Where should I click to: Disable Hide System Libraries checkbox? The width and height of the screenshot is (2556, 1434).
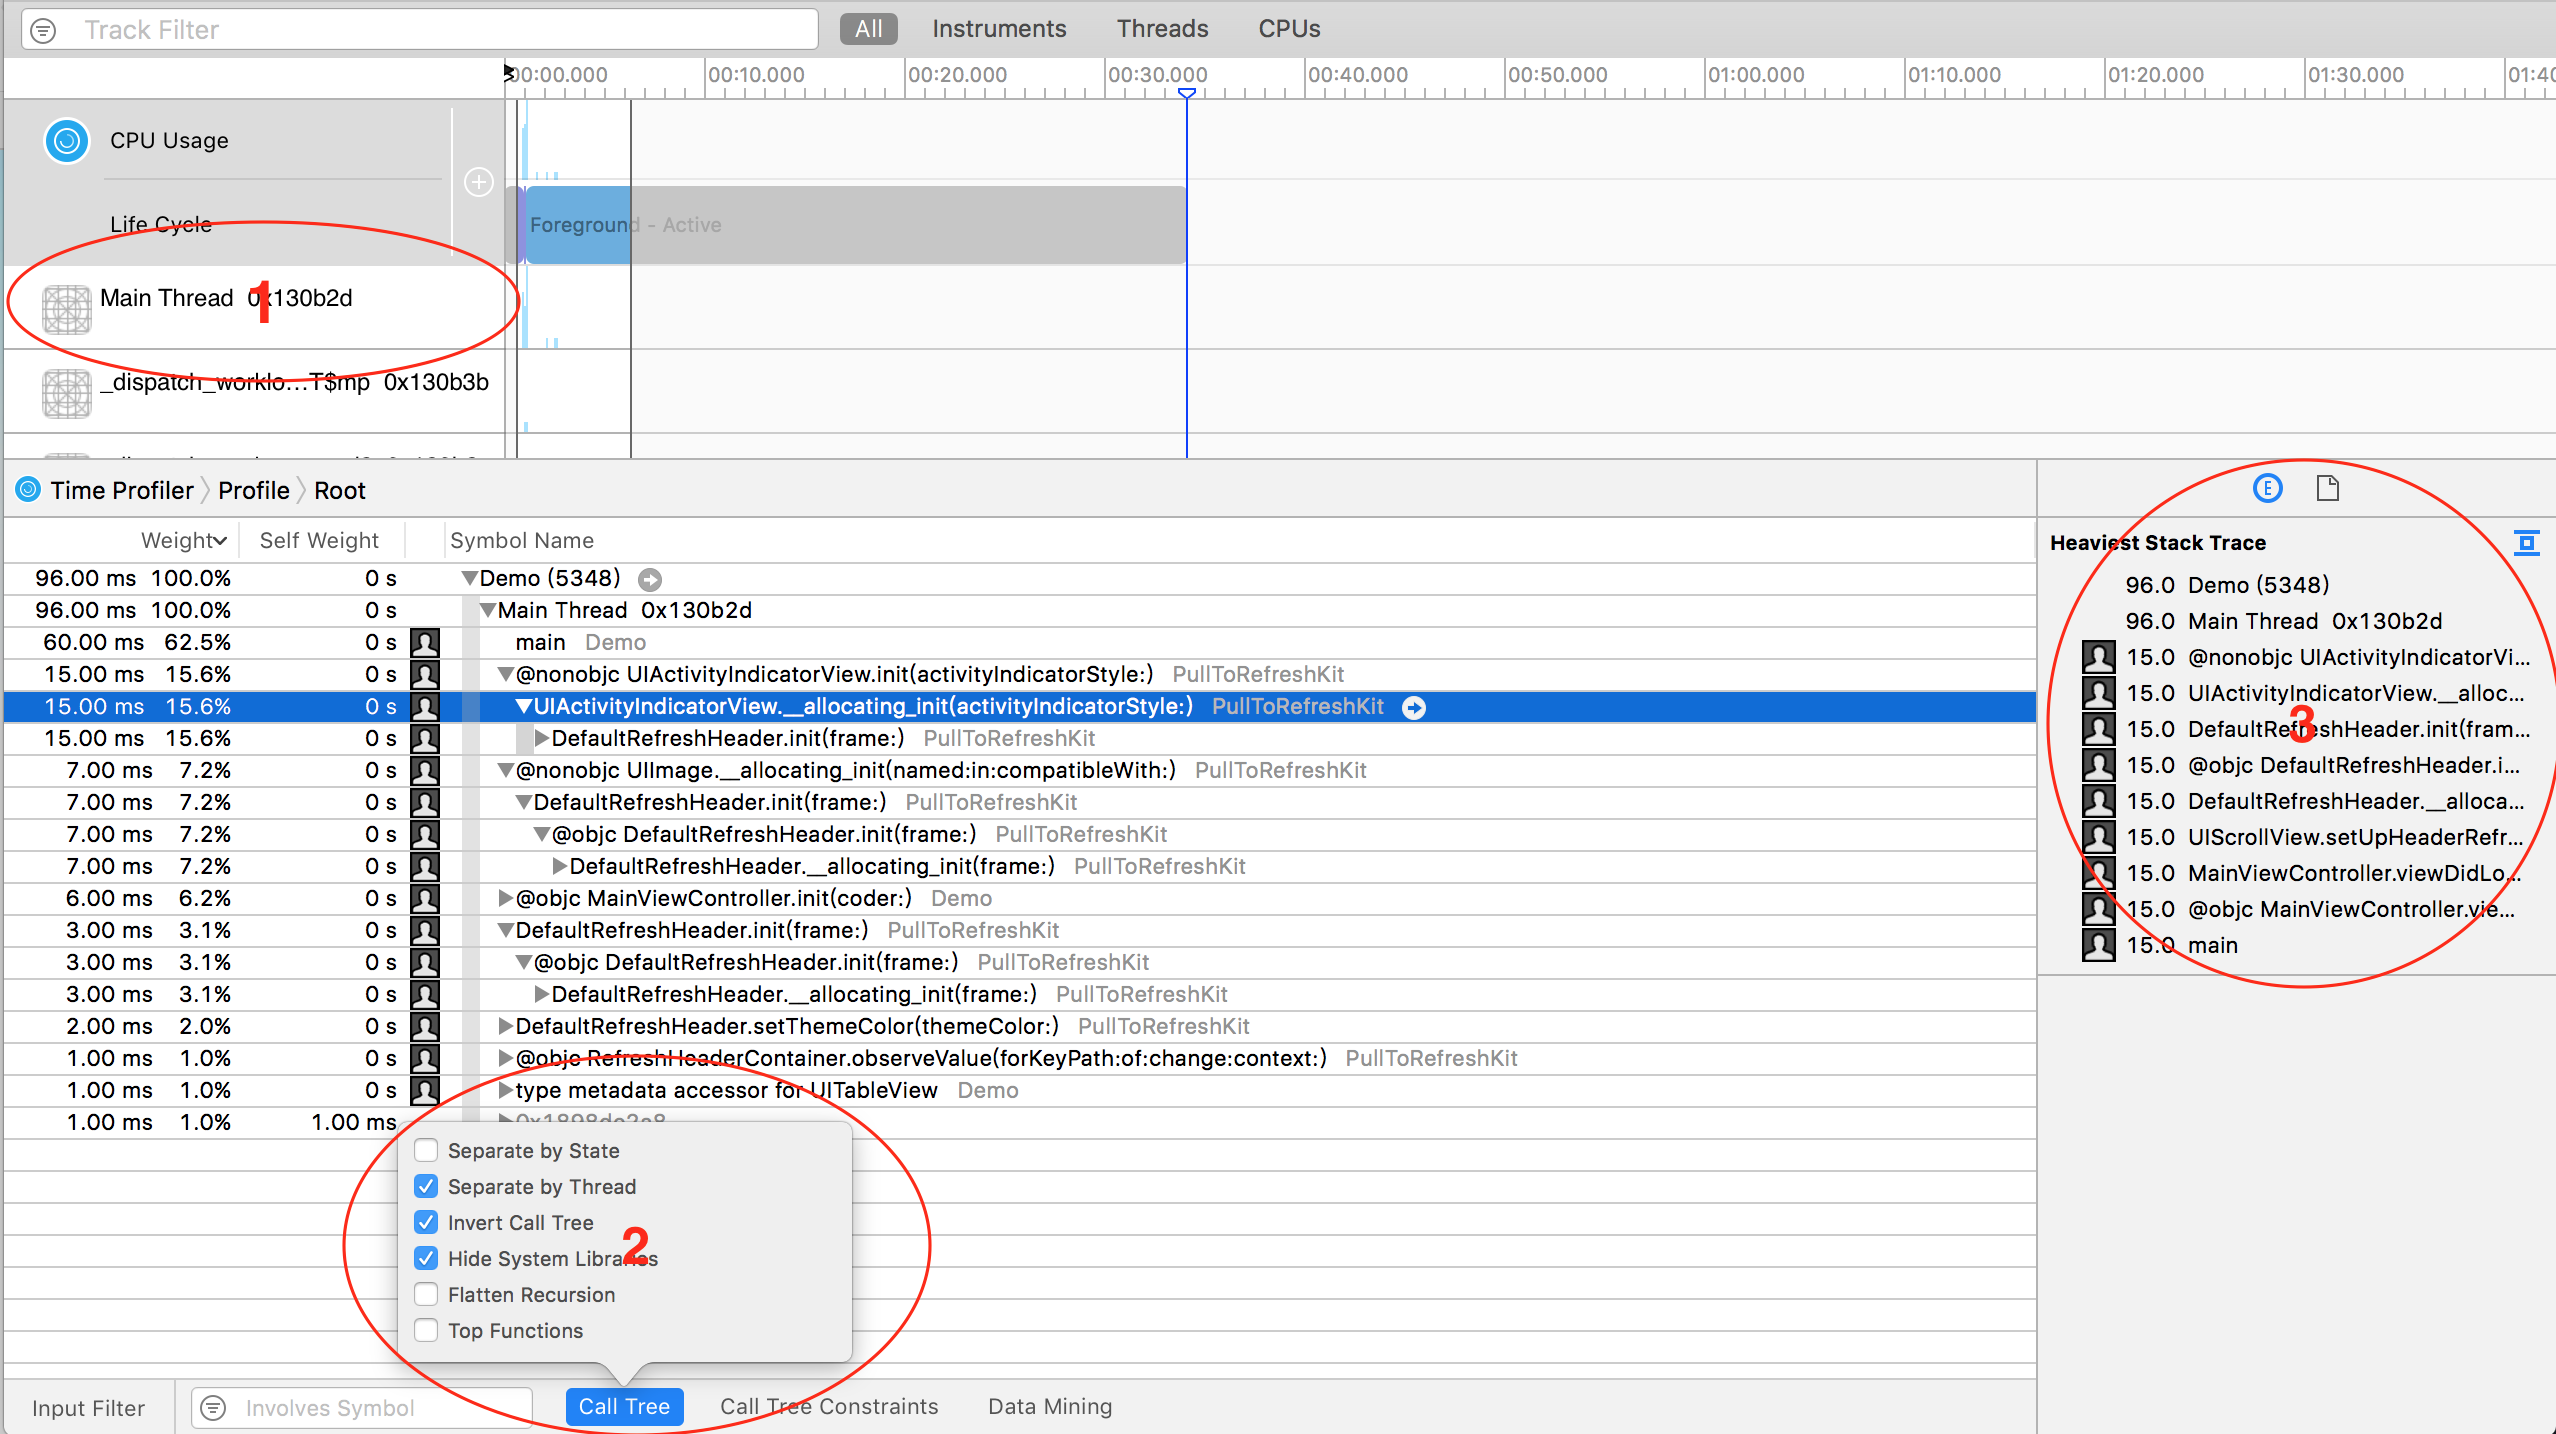(426, 1259)
